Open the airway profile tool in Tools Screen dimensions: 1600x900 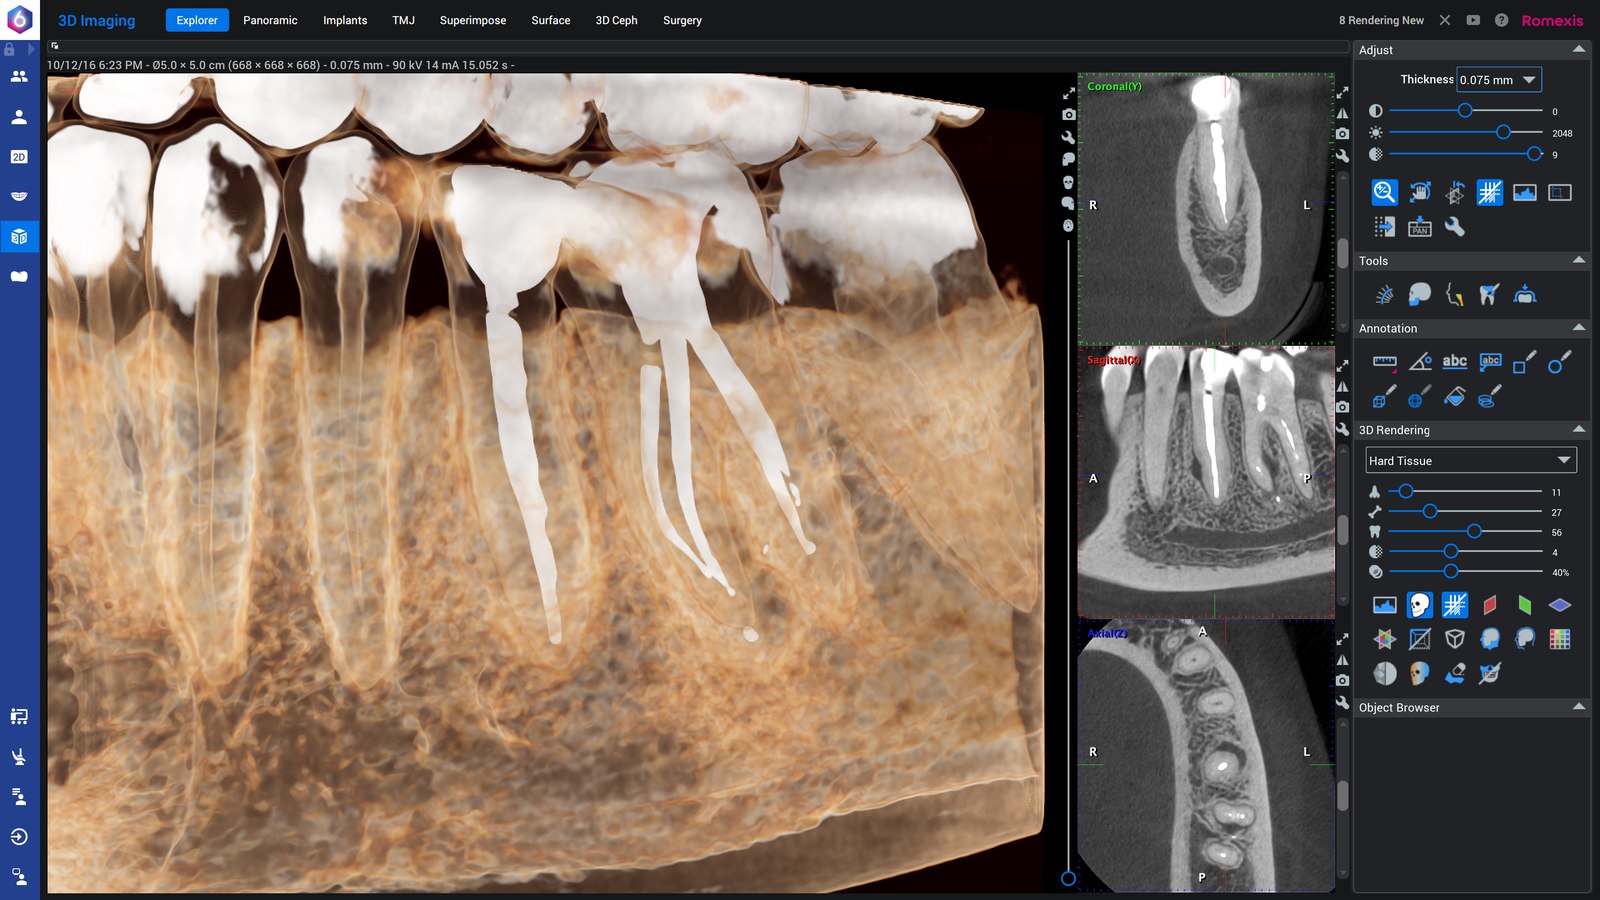pos(1455,294)
